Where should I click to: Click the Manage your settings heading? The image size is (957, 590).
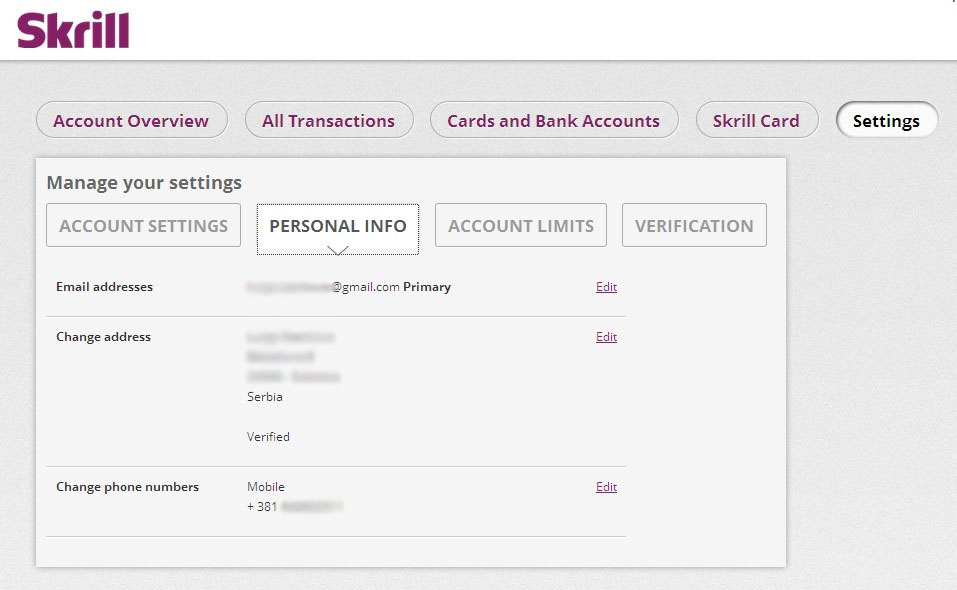point(144,182)
